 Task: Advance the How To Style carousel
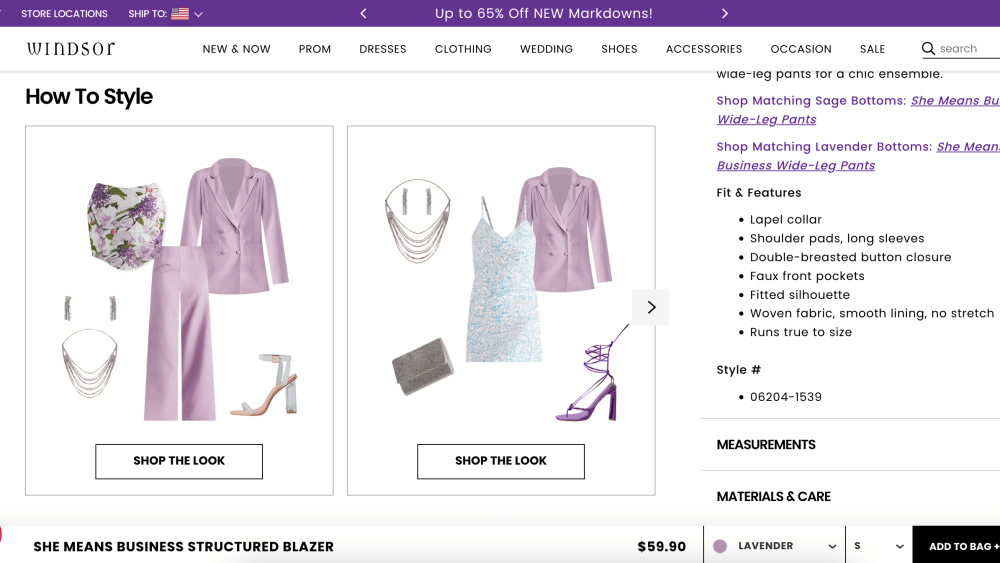point(651,307)
